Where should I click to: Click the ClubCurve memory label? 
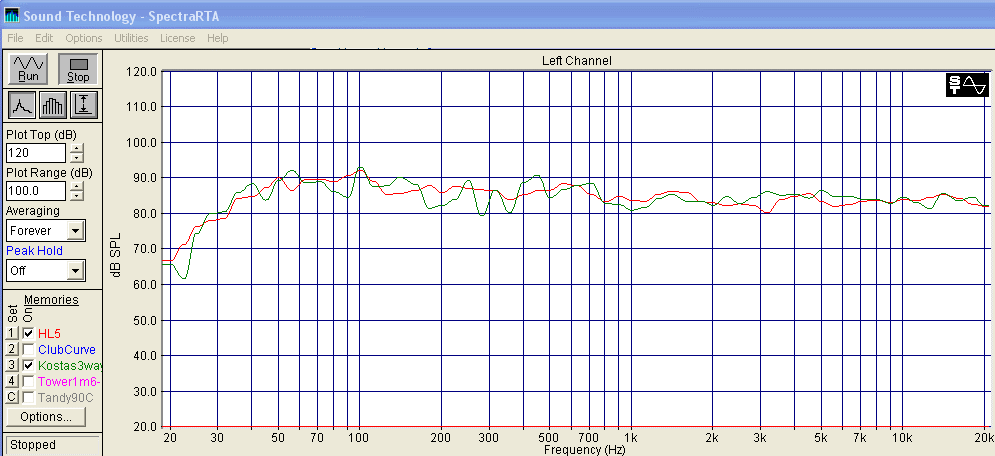pos(67,349)
